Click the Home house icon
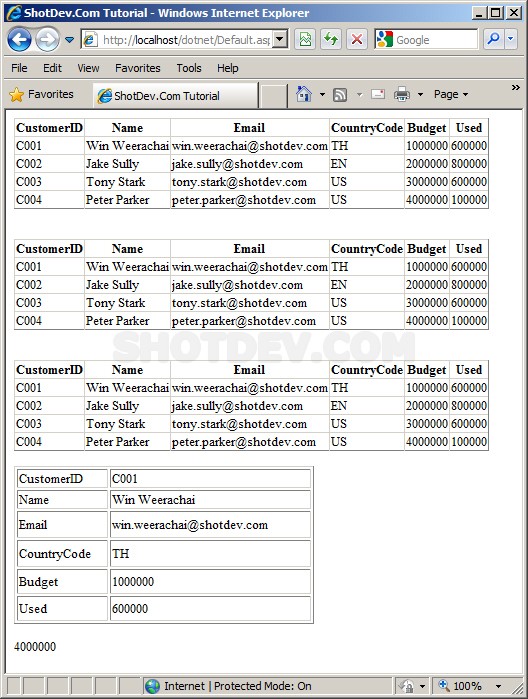 click(x=304, y=94)
